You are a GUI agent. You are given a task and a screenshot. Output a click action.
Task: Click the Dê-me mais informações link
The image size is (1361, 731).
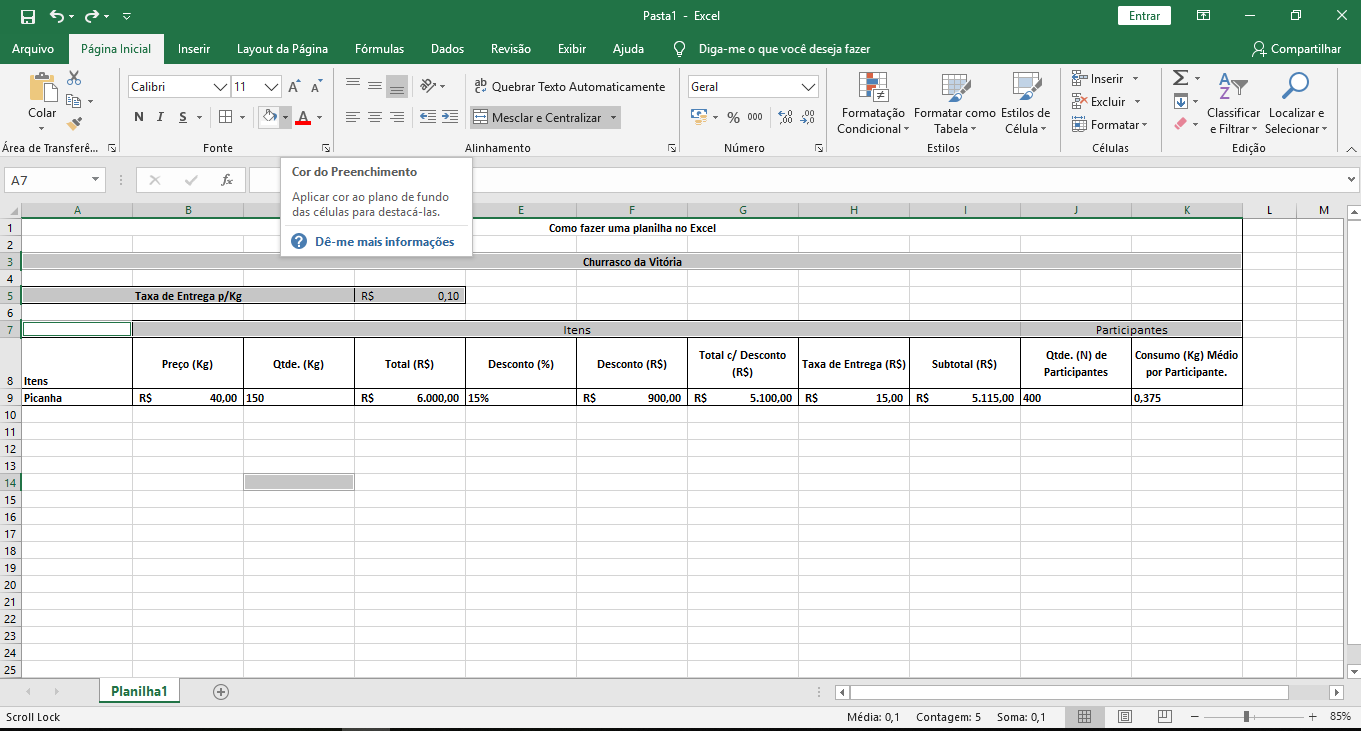[x=384, y=242]
